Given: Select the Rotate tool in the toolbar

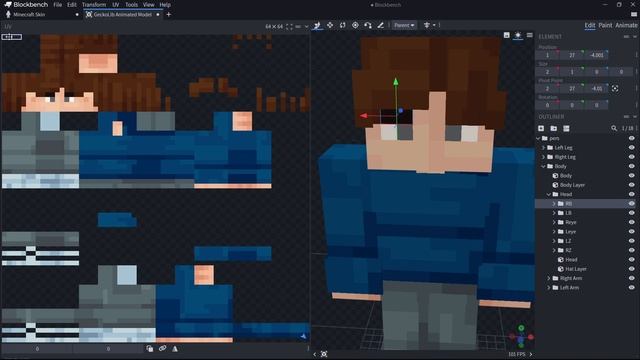Looking at the screenshot, I should pyautogui.click(x=342, y=25).
